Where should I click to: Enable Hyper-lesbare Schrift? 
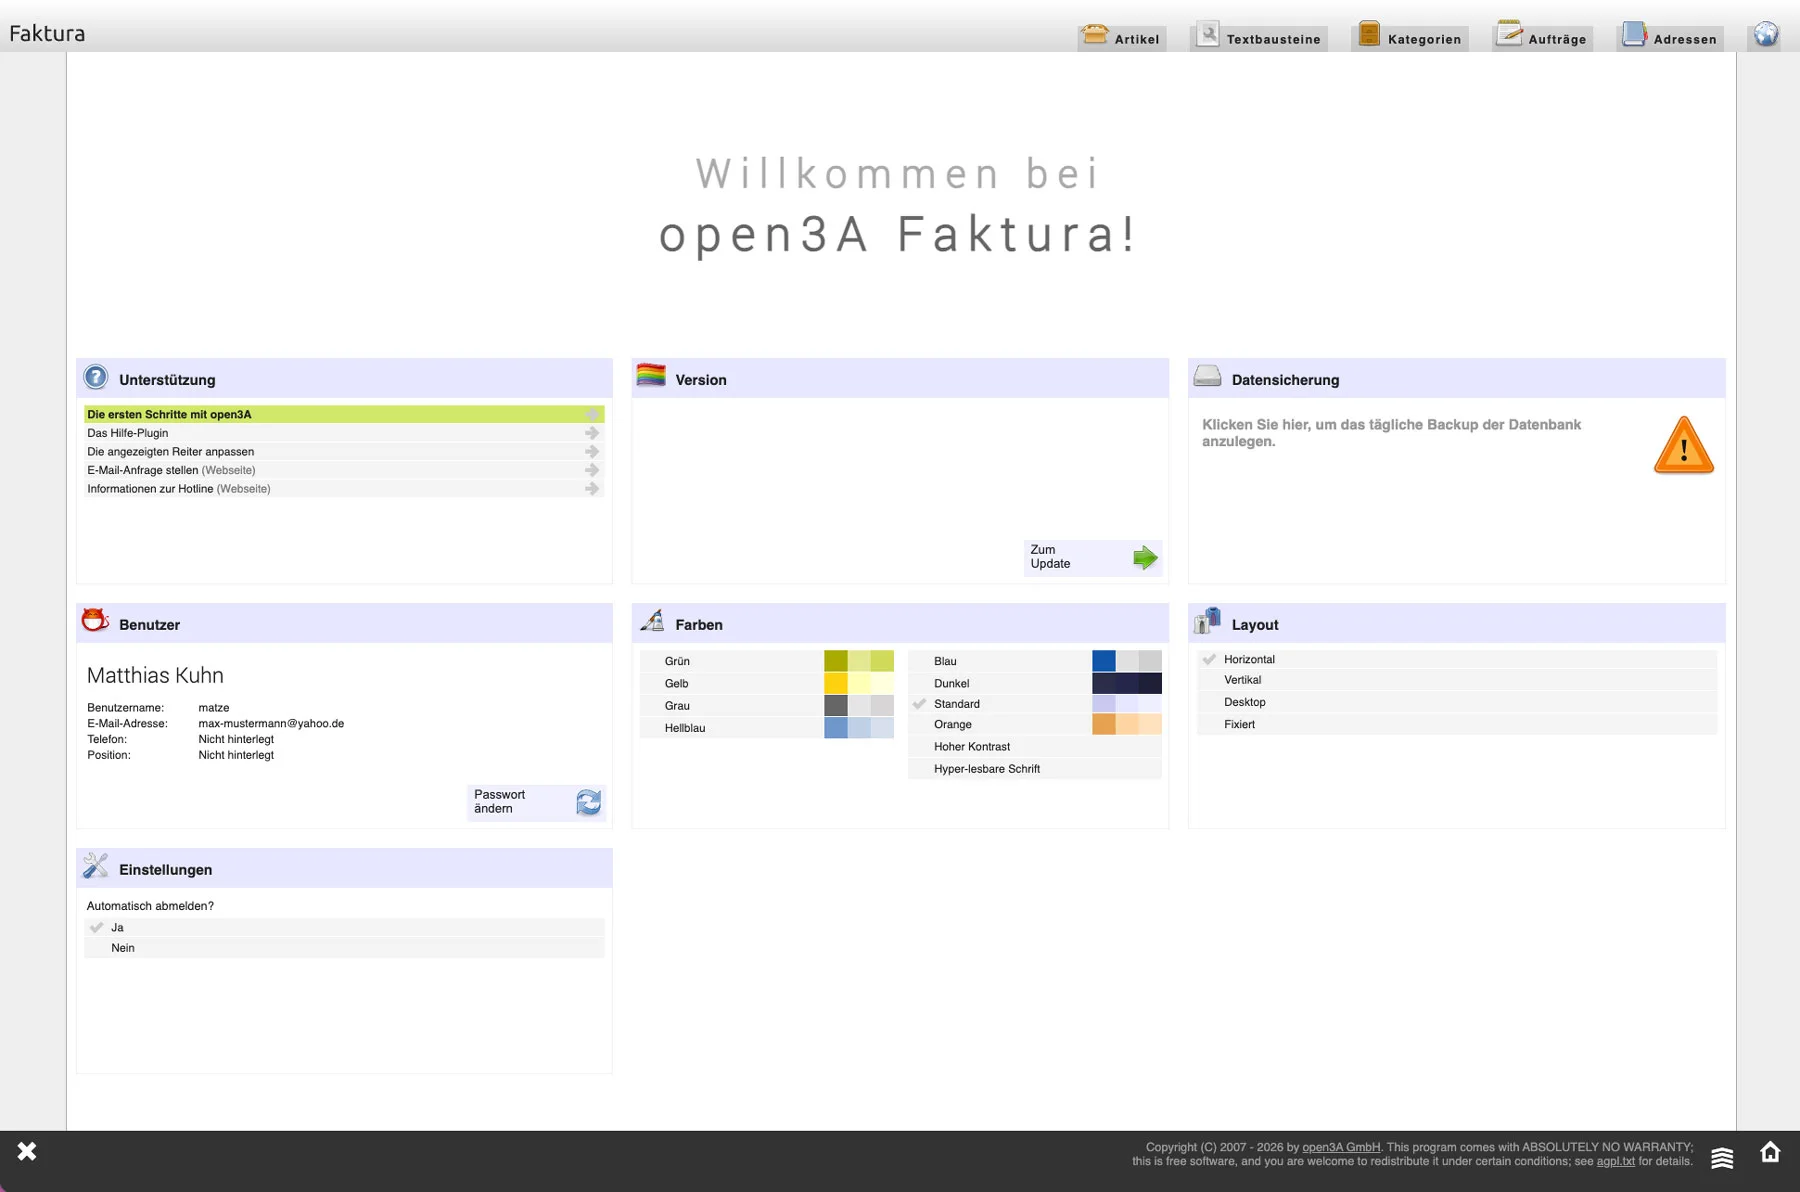tap(1035, 769)
